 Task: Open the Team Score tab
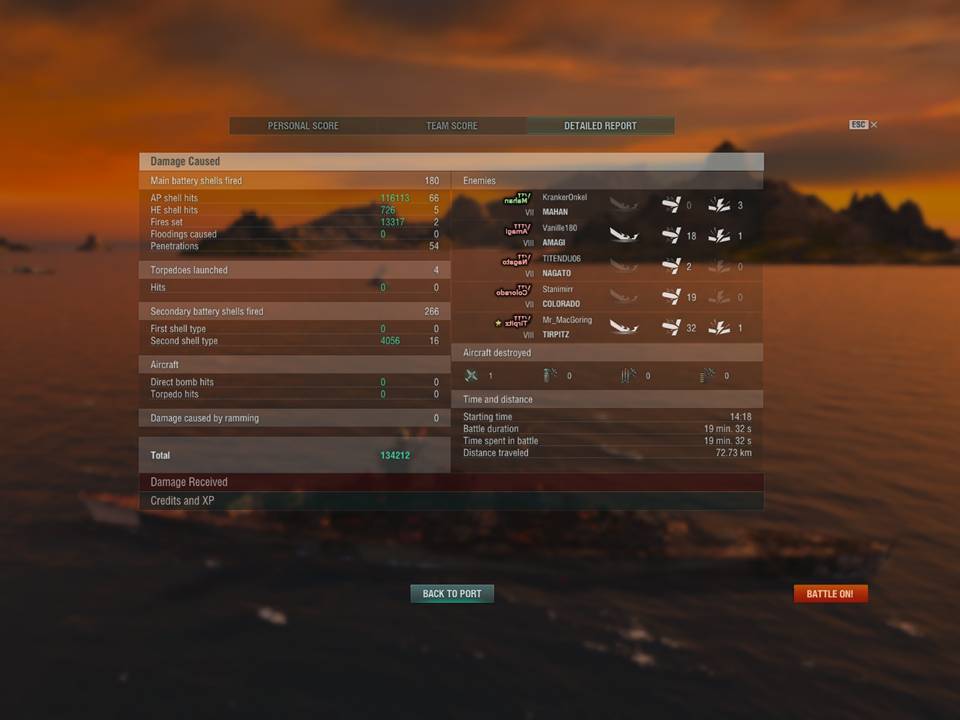tap(452, 126)
